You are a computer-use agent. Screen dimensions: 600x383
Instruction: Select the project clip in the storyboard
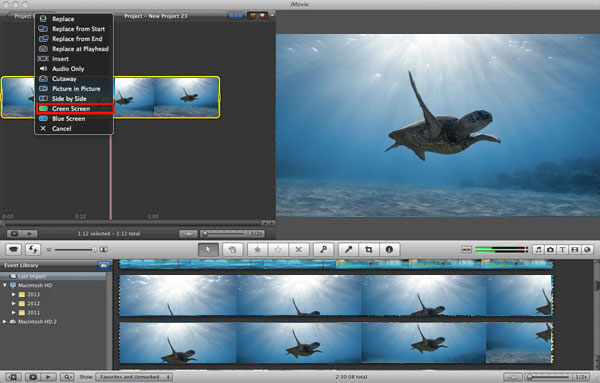pos(111,97)
